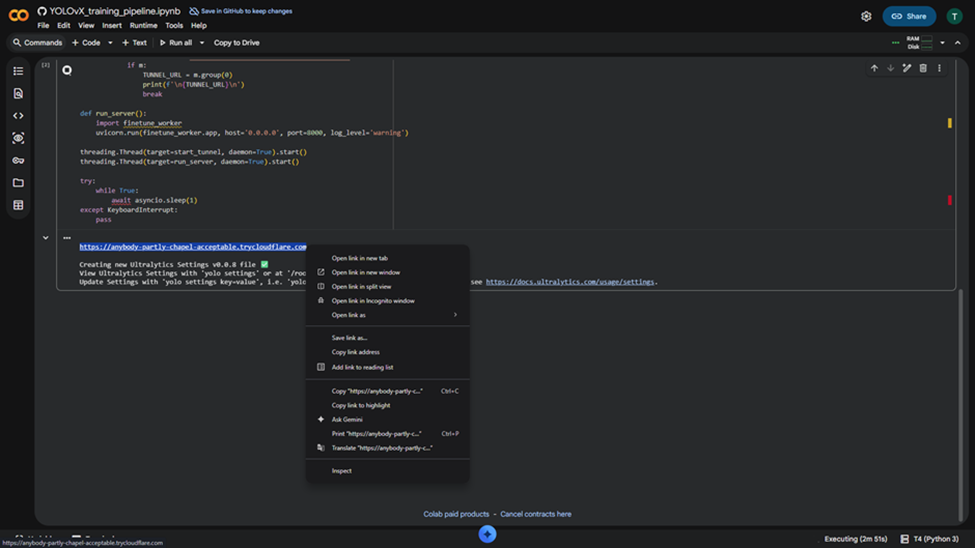Click the page vertical scrollbar
This screenshot has width=975, height=548.
(x=961, y=404)
